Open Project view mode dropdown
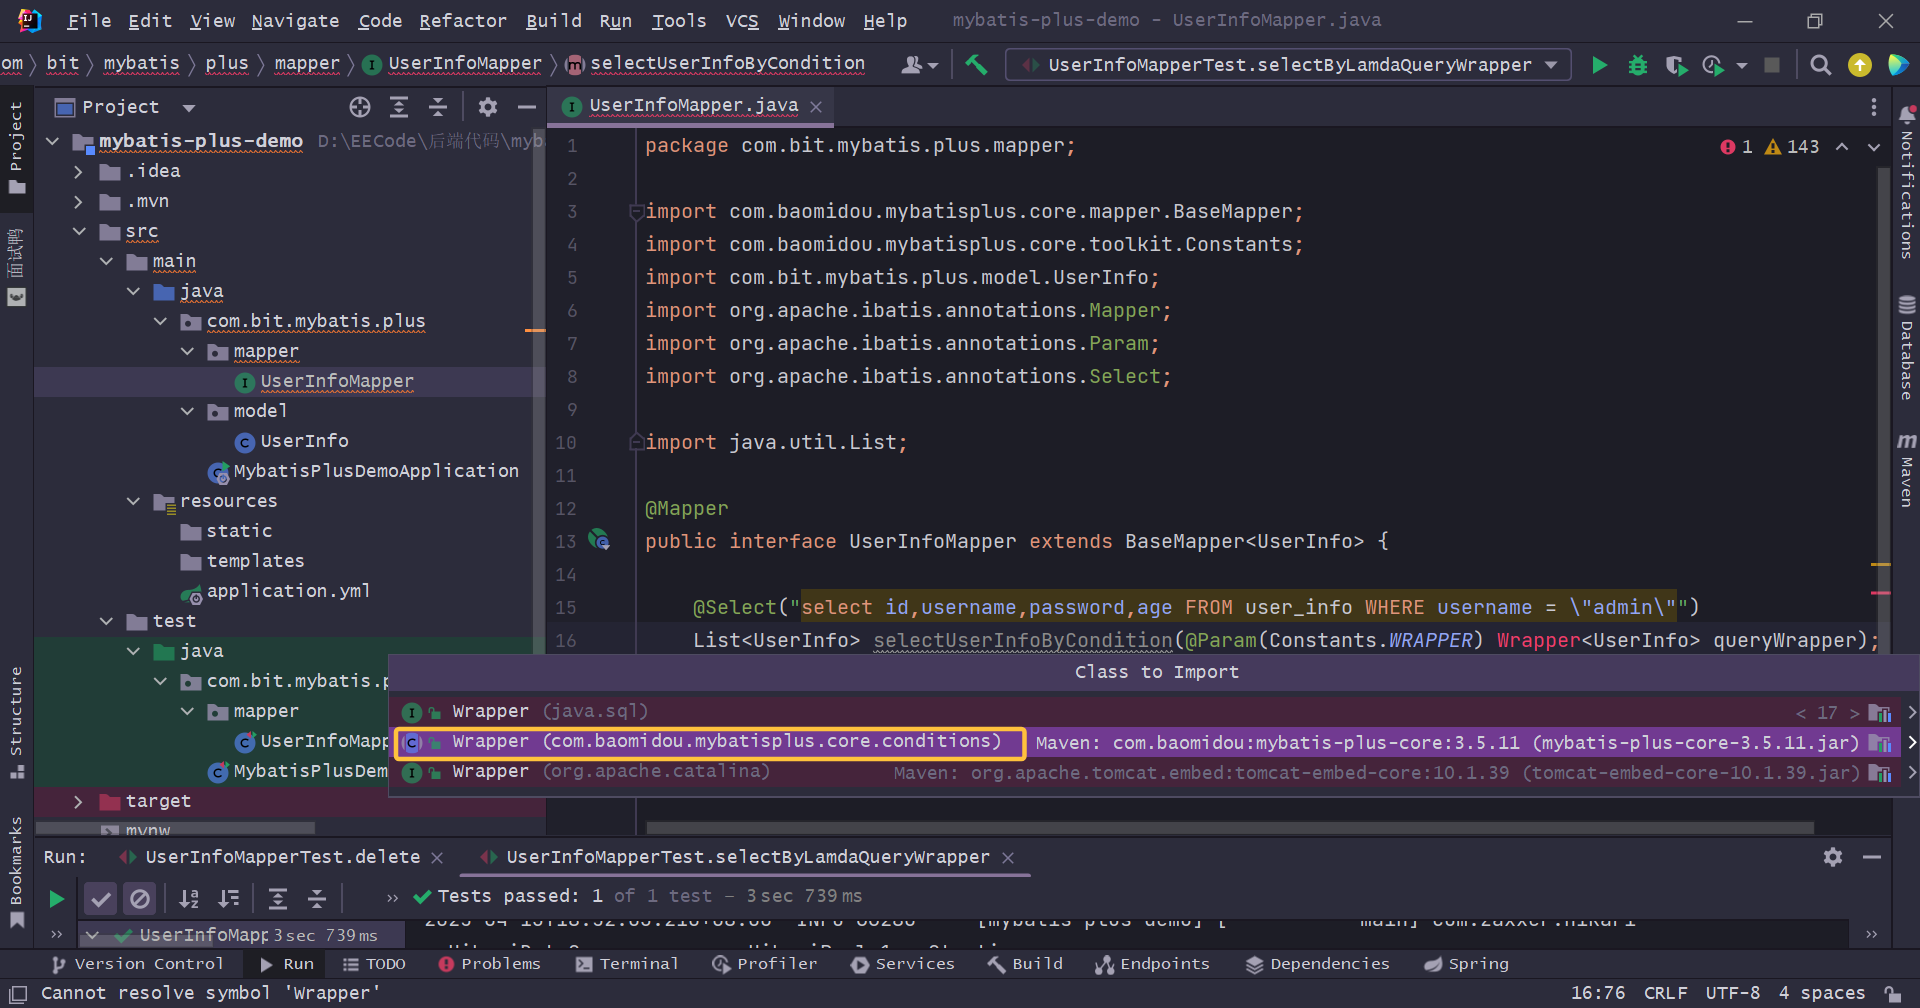Screen dimensions: 1920x1008 [x=189, y=107]
